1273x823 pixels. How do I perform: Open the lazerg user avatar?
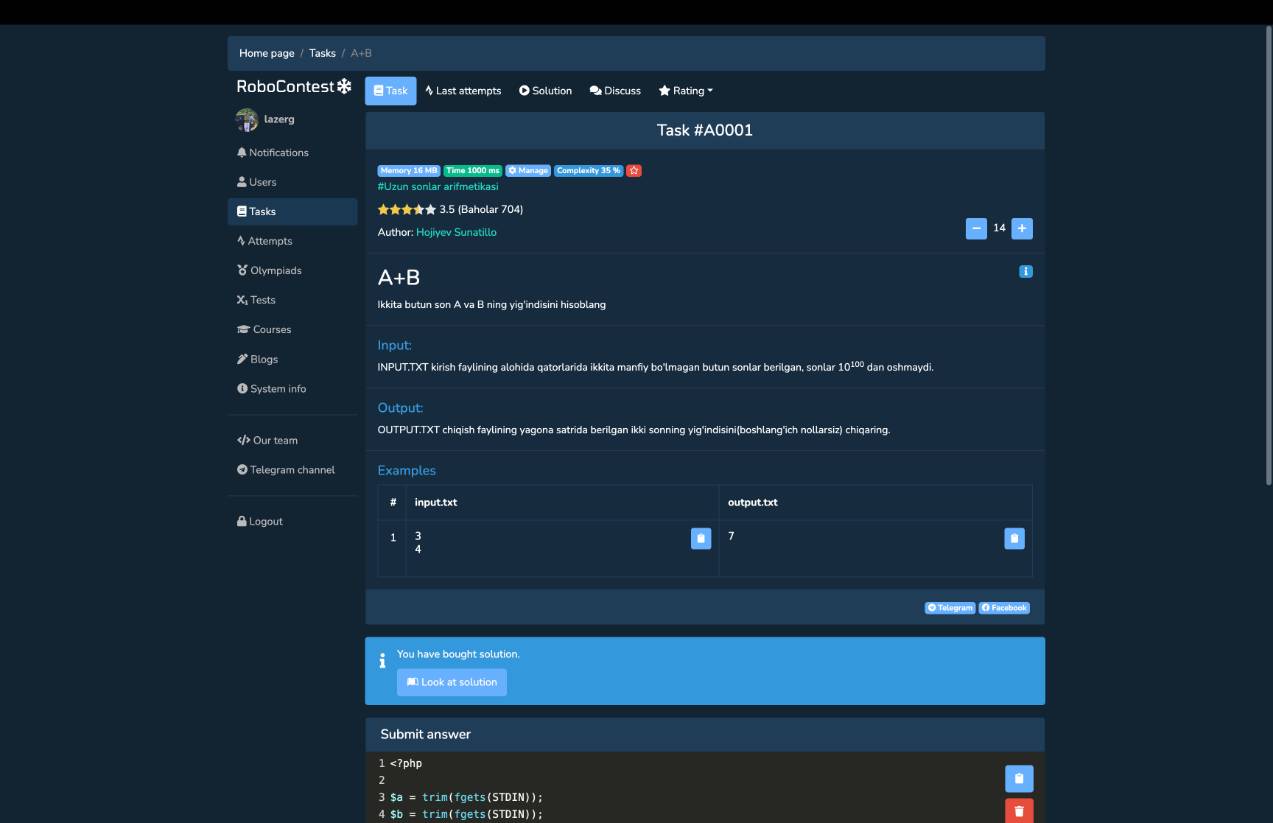point(246,120)
